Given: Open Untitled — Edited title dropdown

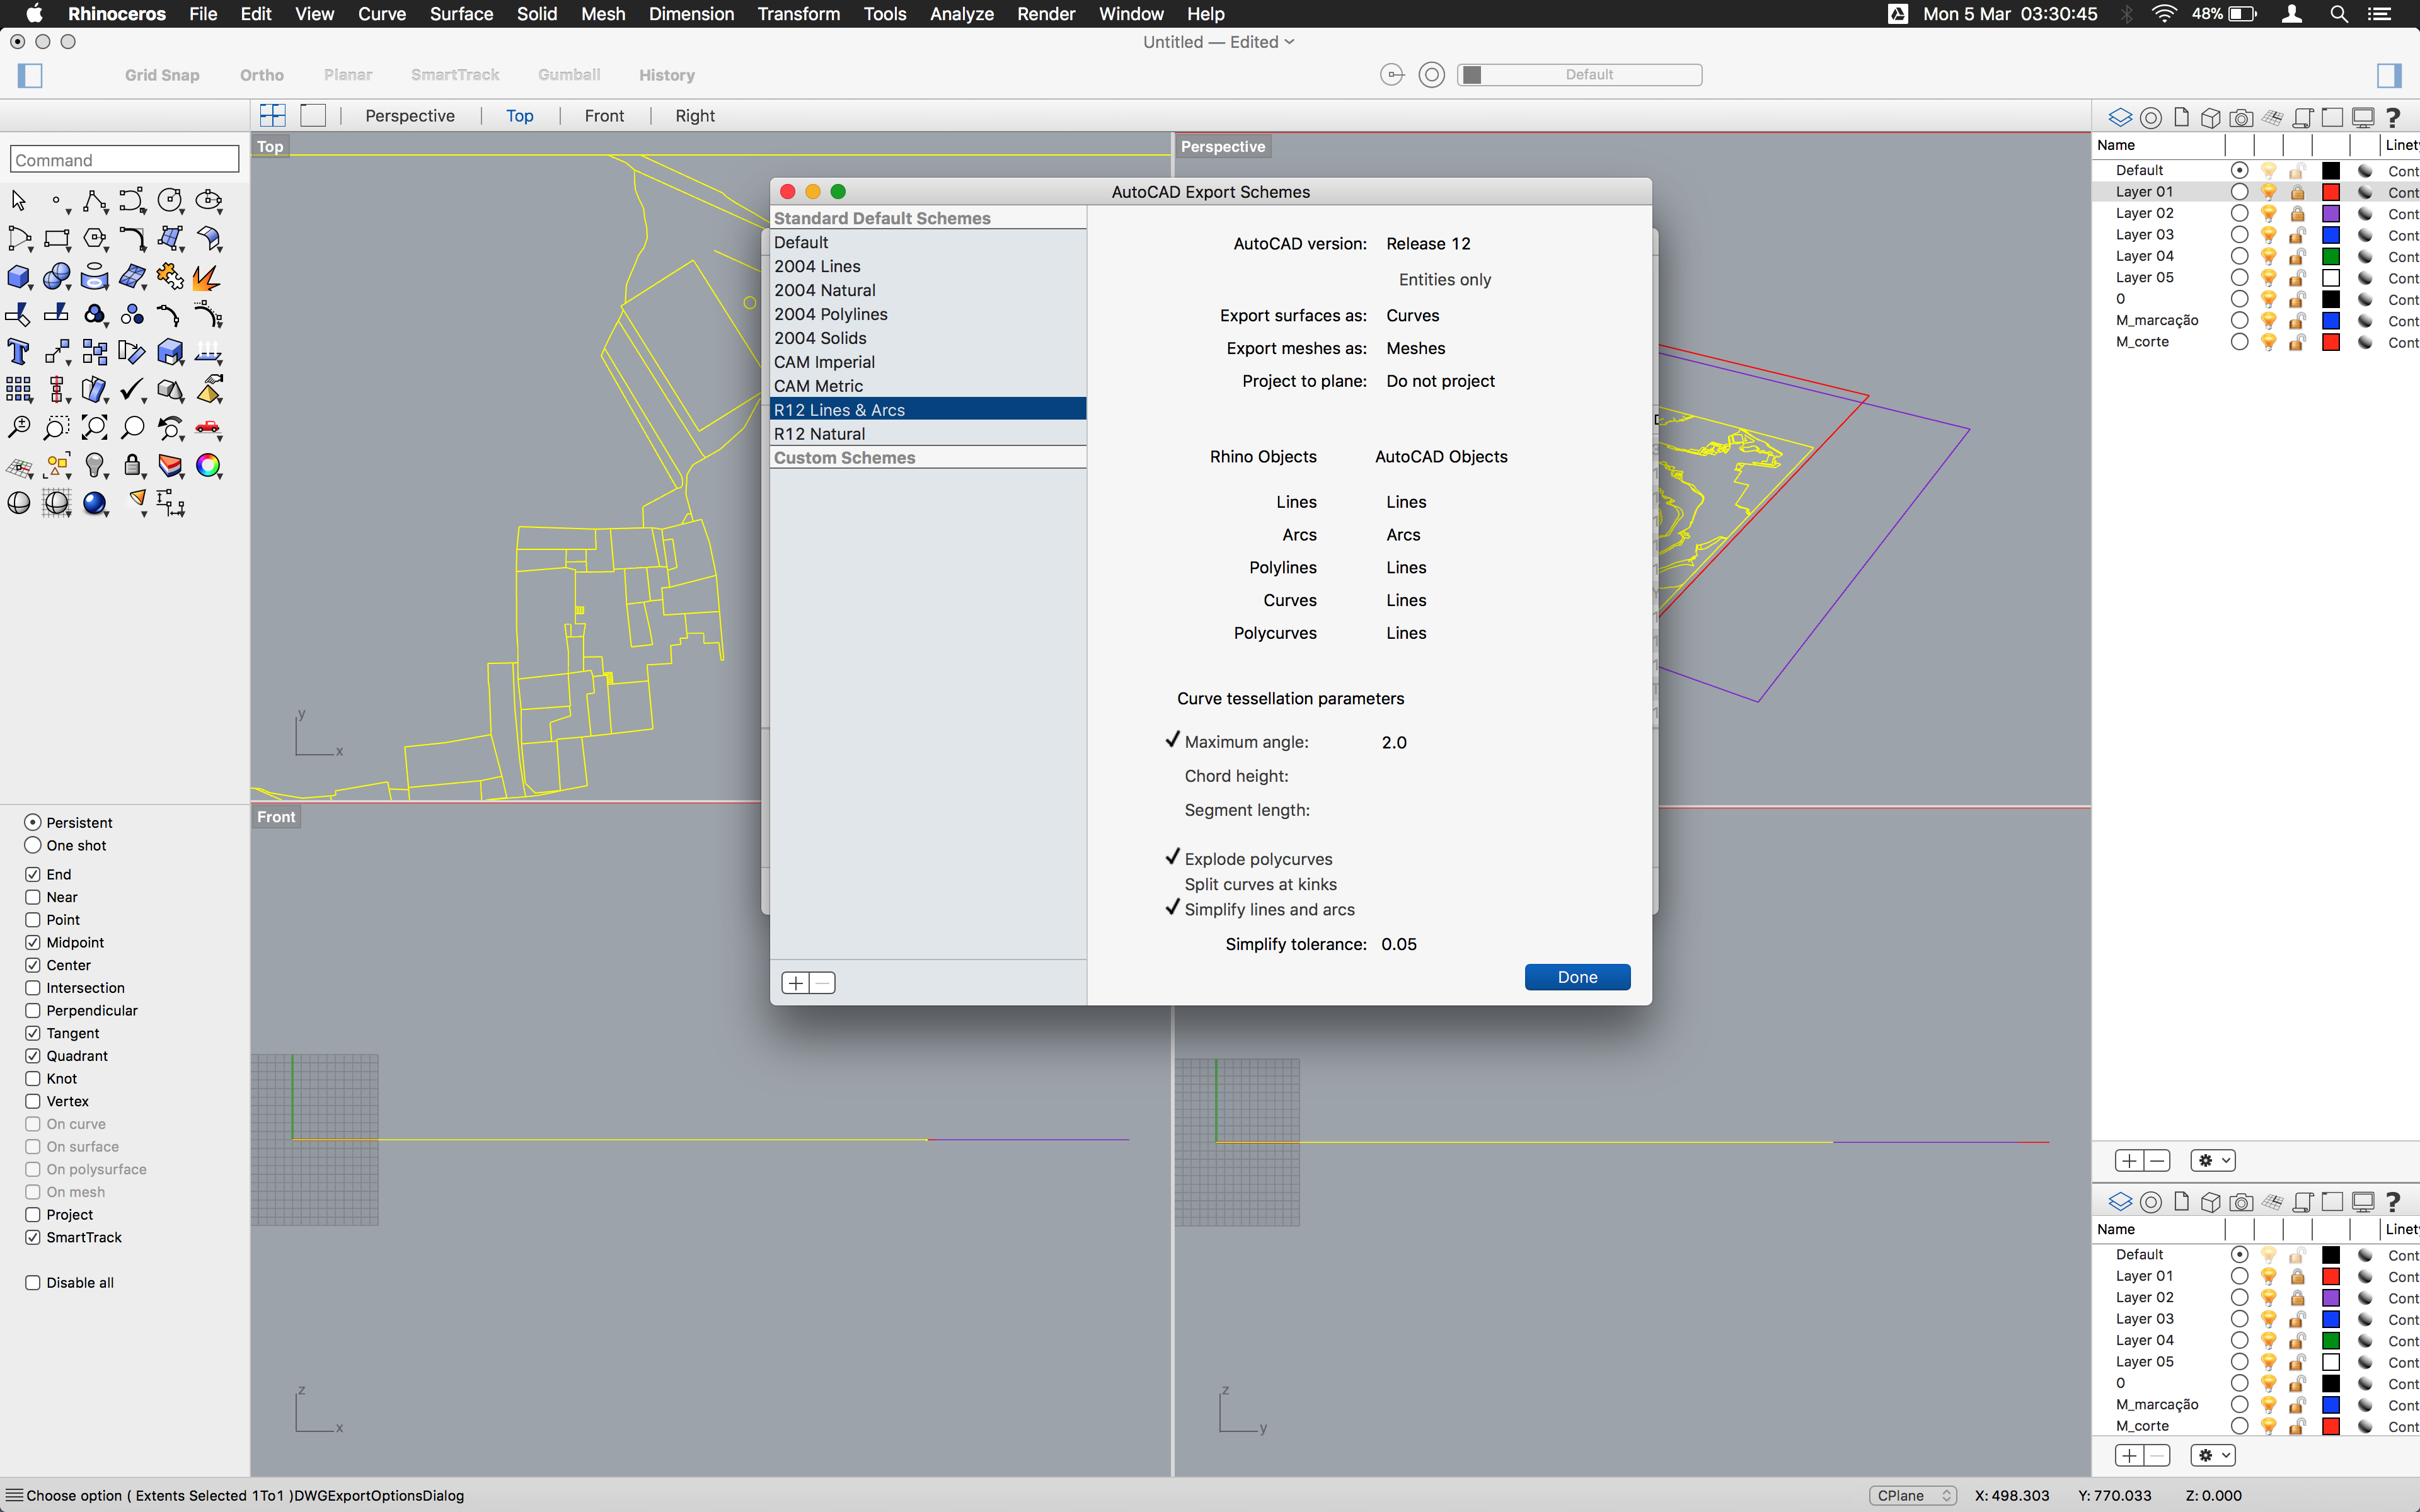Looking at the screenshot, I should (x=1218, y=42).
